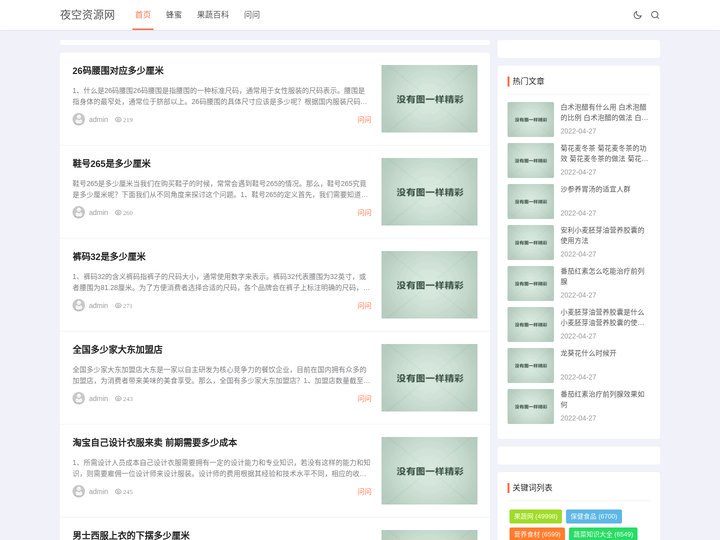The width and height of the screenshot is (720, 540).
Task: Select the green 果蔬网 keyword tag
Action: (535, 516)
